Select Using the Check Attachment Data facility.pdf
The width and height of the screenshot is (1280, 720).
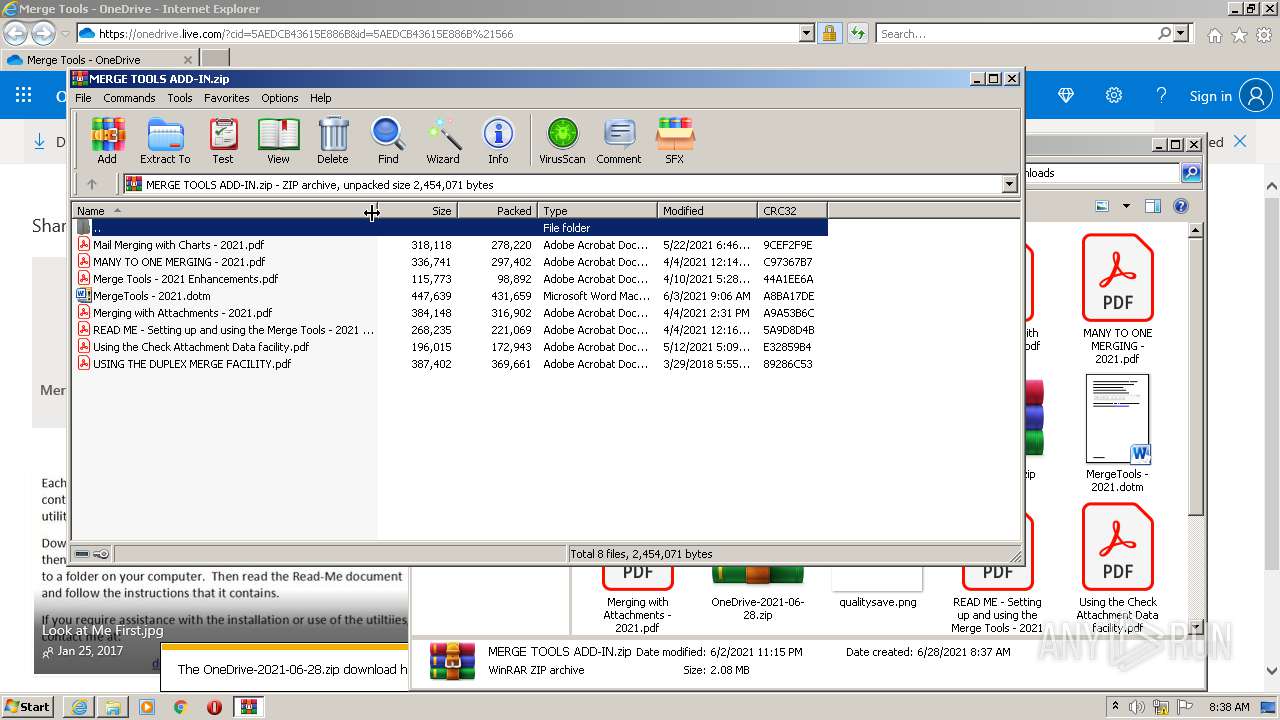(450, 347)
